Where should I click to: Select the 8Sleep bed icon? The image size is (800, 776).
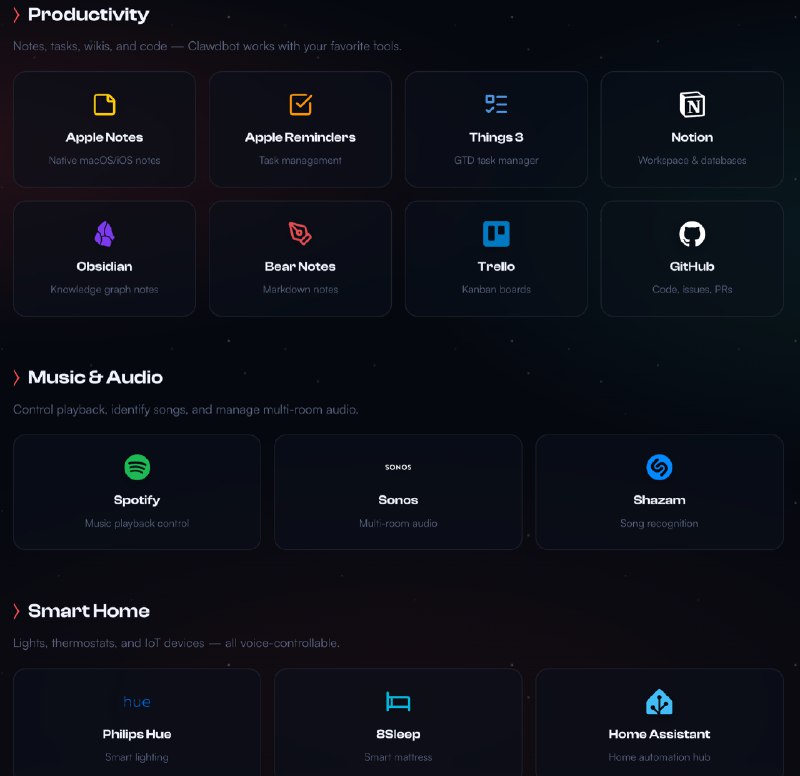coord(398,701)
